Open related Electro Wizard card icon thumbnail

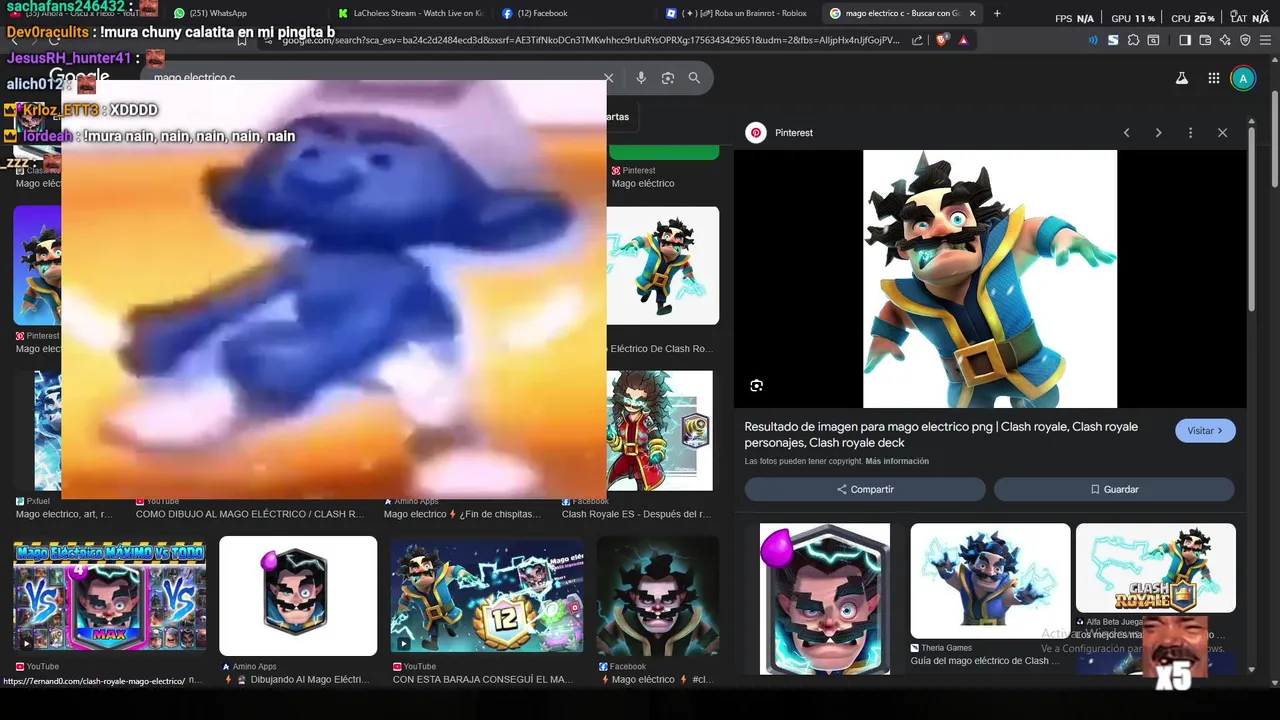coord(825,599)
